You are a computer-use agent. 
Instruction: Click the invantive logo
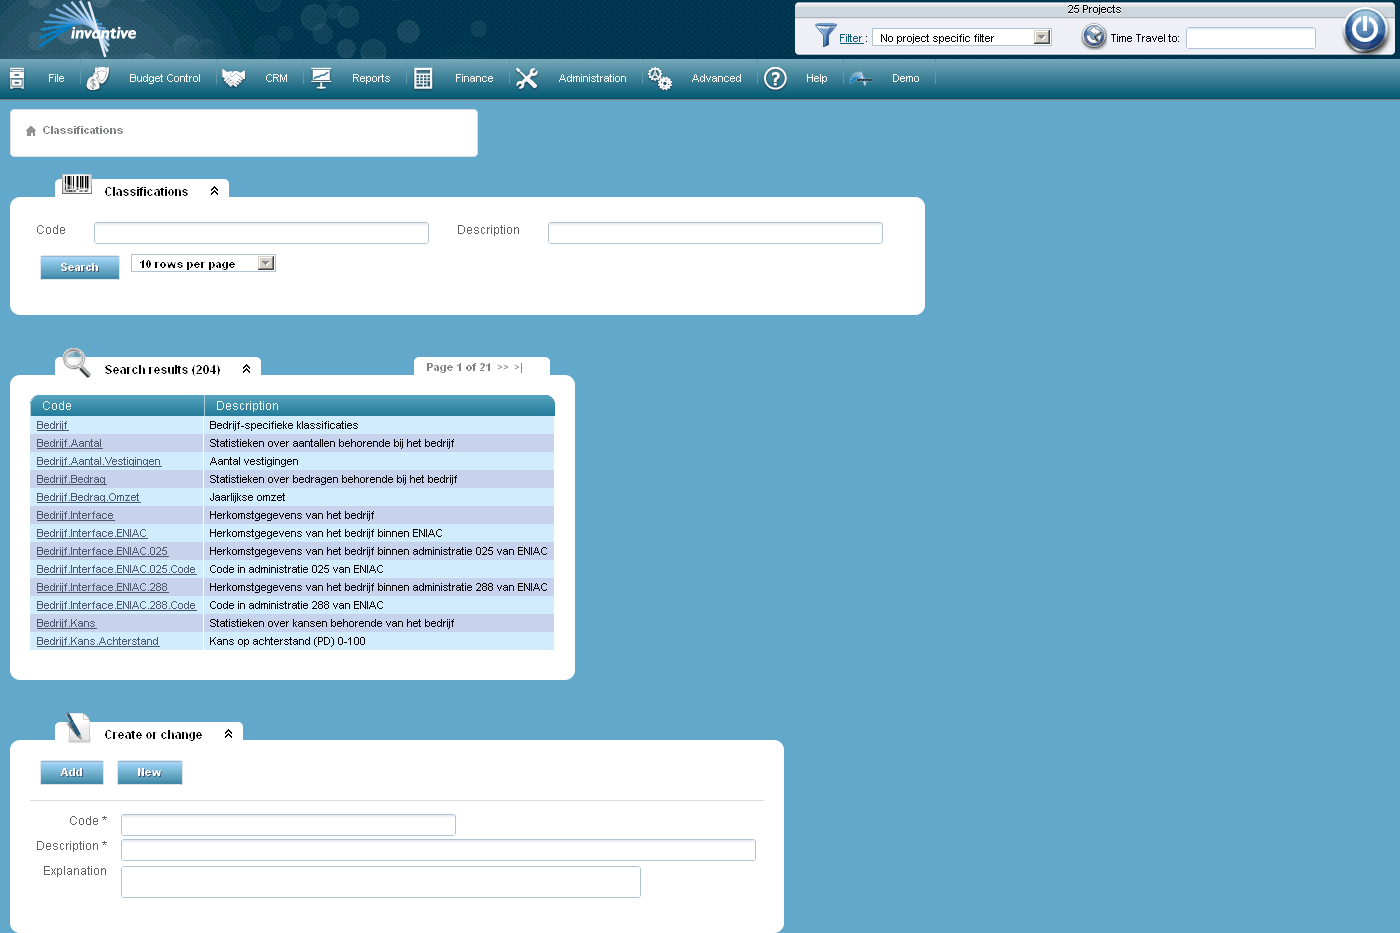tap(85, 29)
